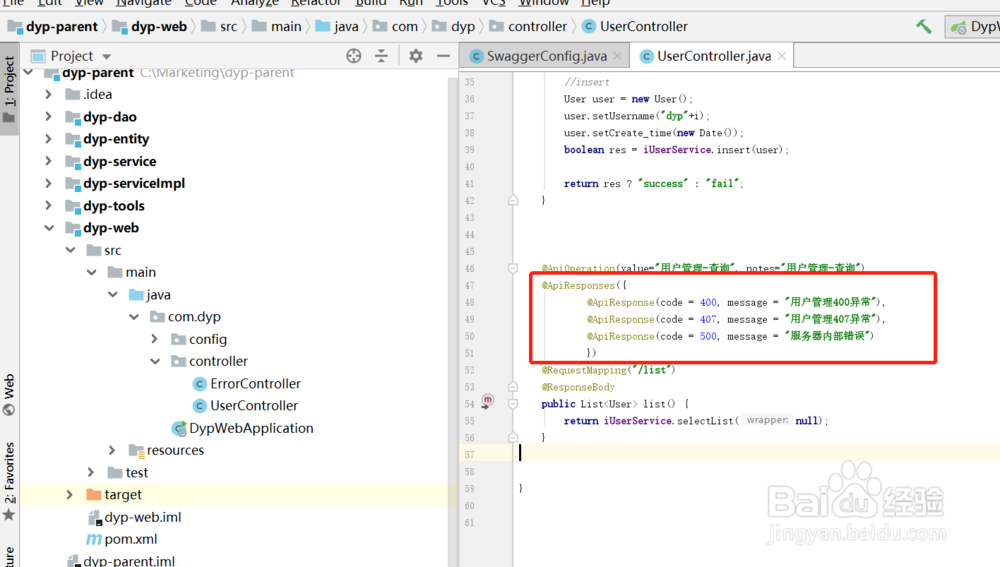Select dyp-parent.iml file
This screenshot has height=567, width=1000.
pos(129,561)
